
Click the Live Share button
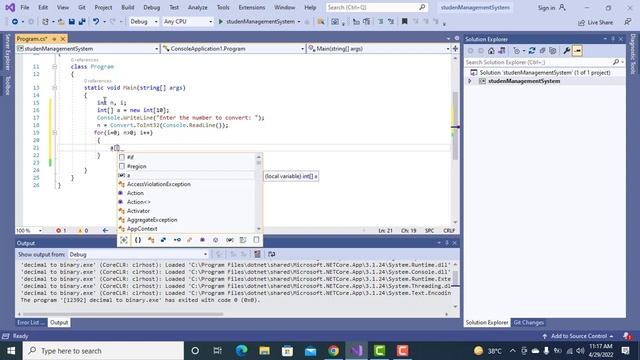[x=595, y=22]
